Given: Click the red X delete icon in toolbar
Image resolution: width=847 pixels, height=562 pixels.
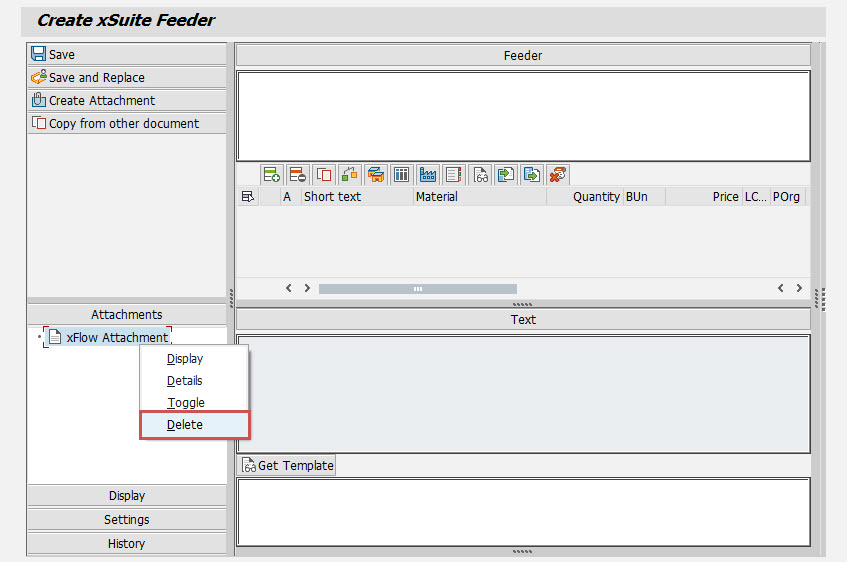Looking at the screenshot, I should point(557,175).
